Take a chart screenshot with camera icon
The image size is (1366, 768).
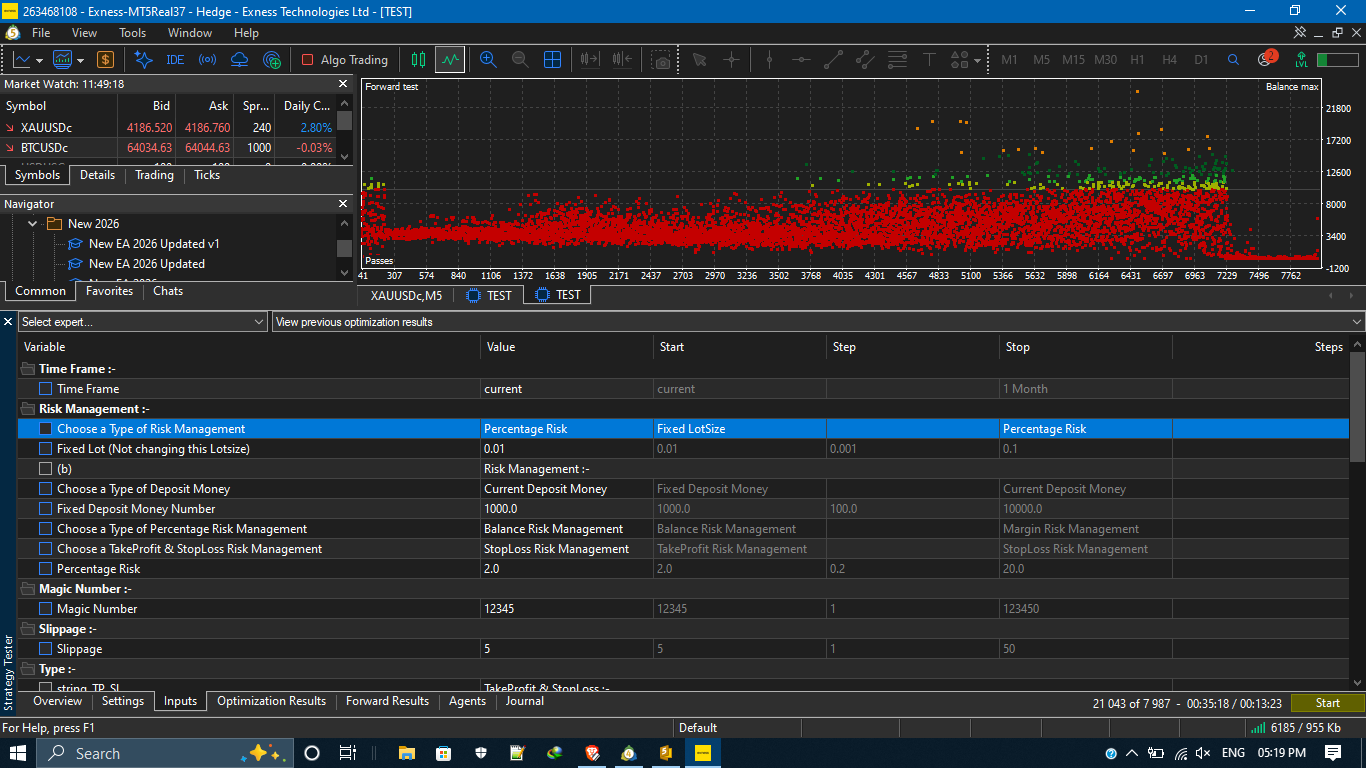661,61
